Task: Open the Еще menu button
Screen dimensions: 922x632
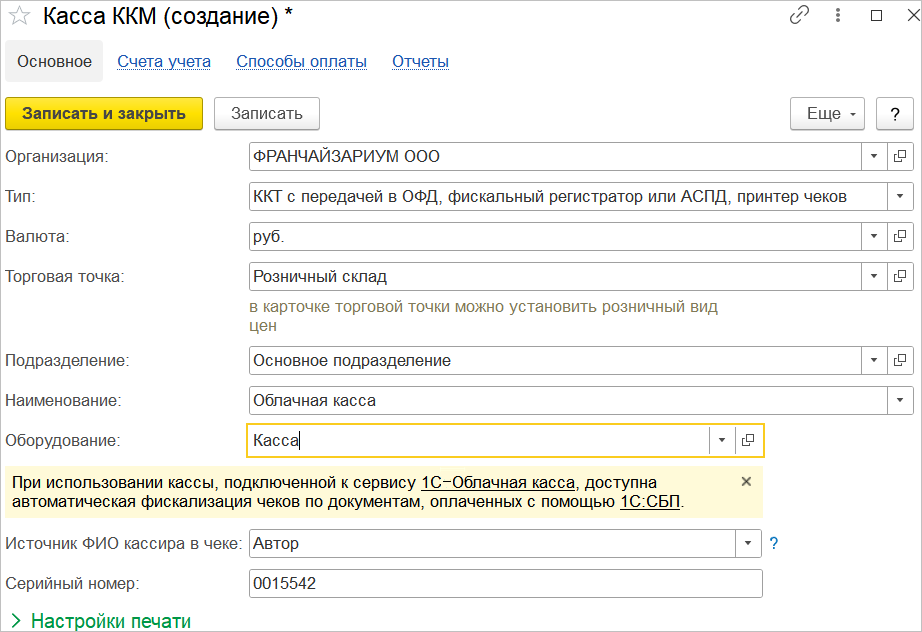Action: coord(827,114)
